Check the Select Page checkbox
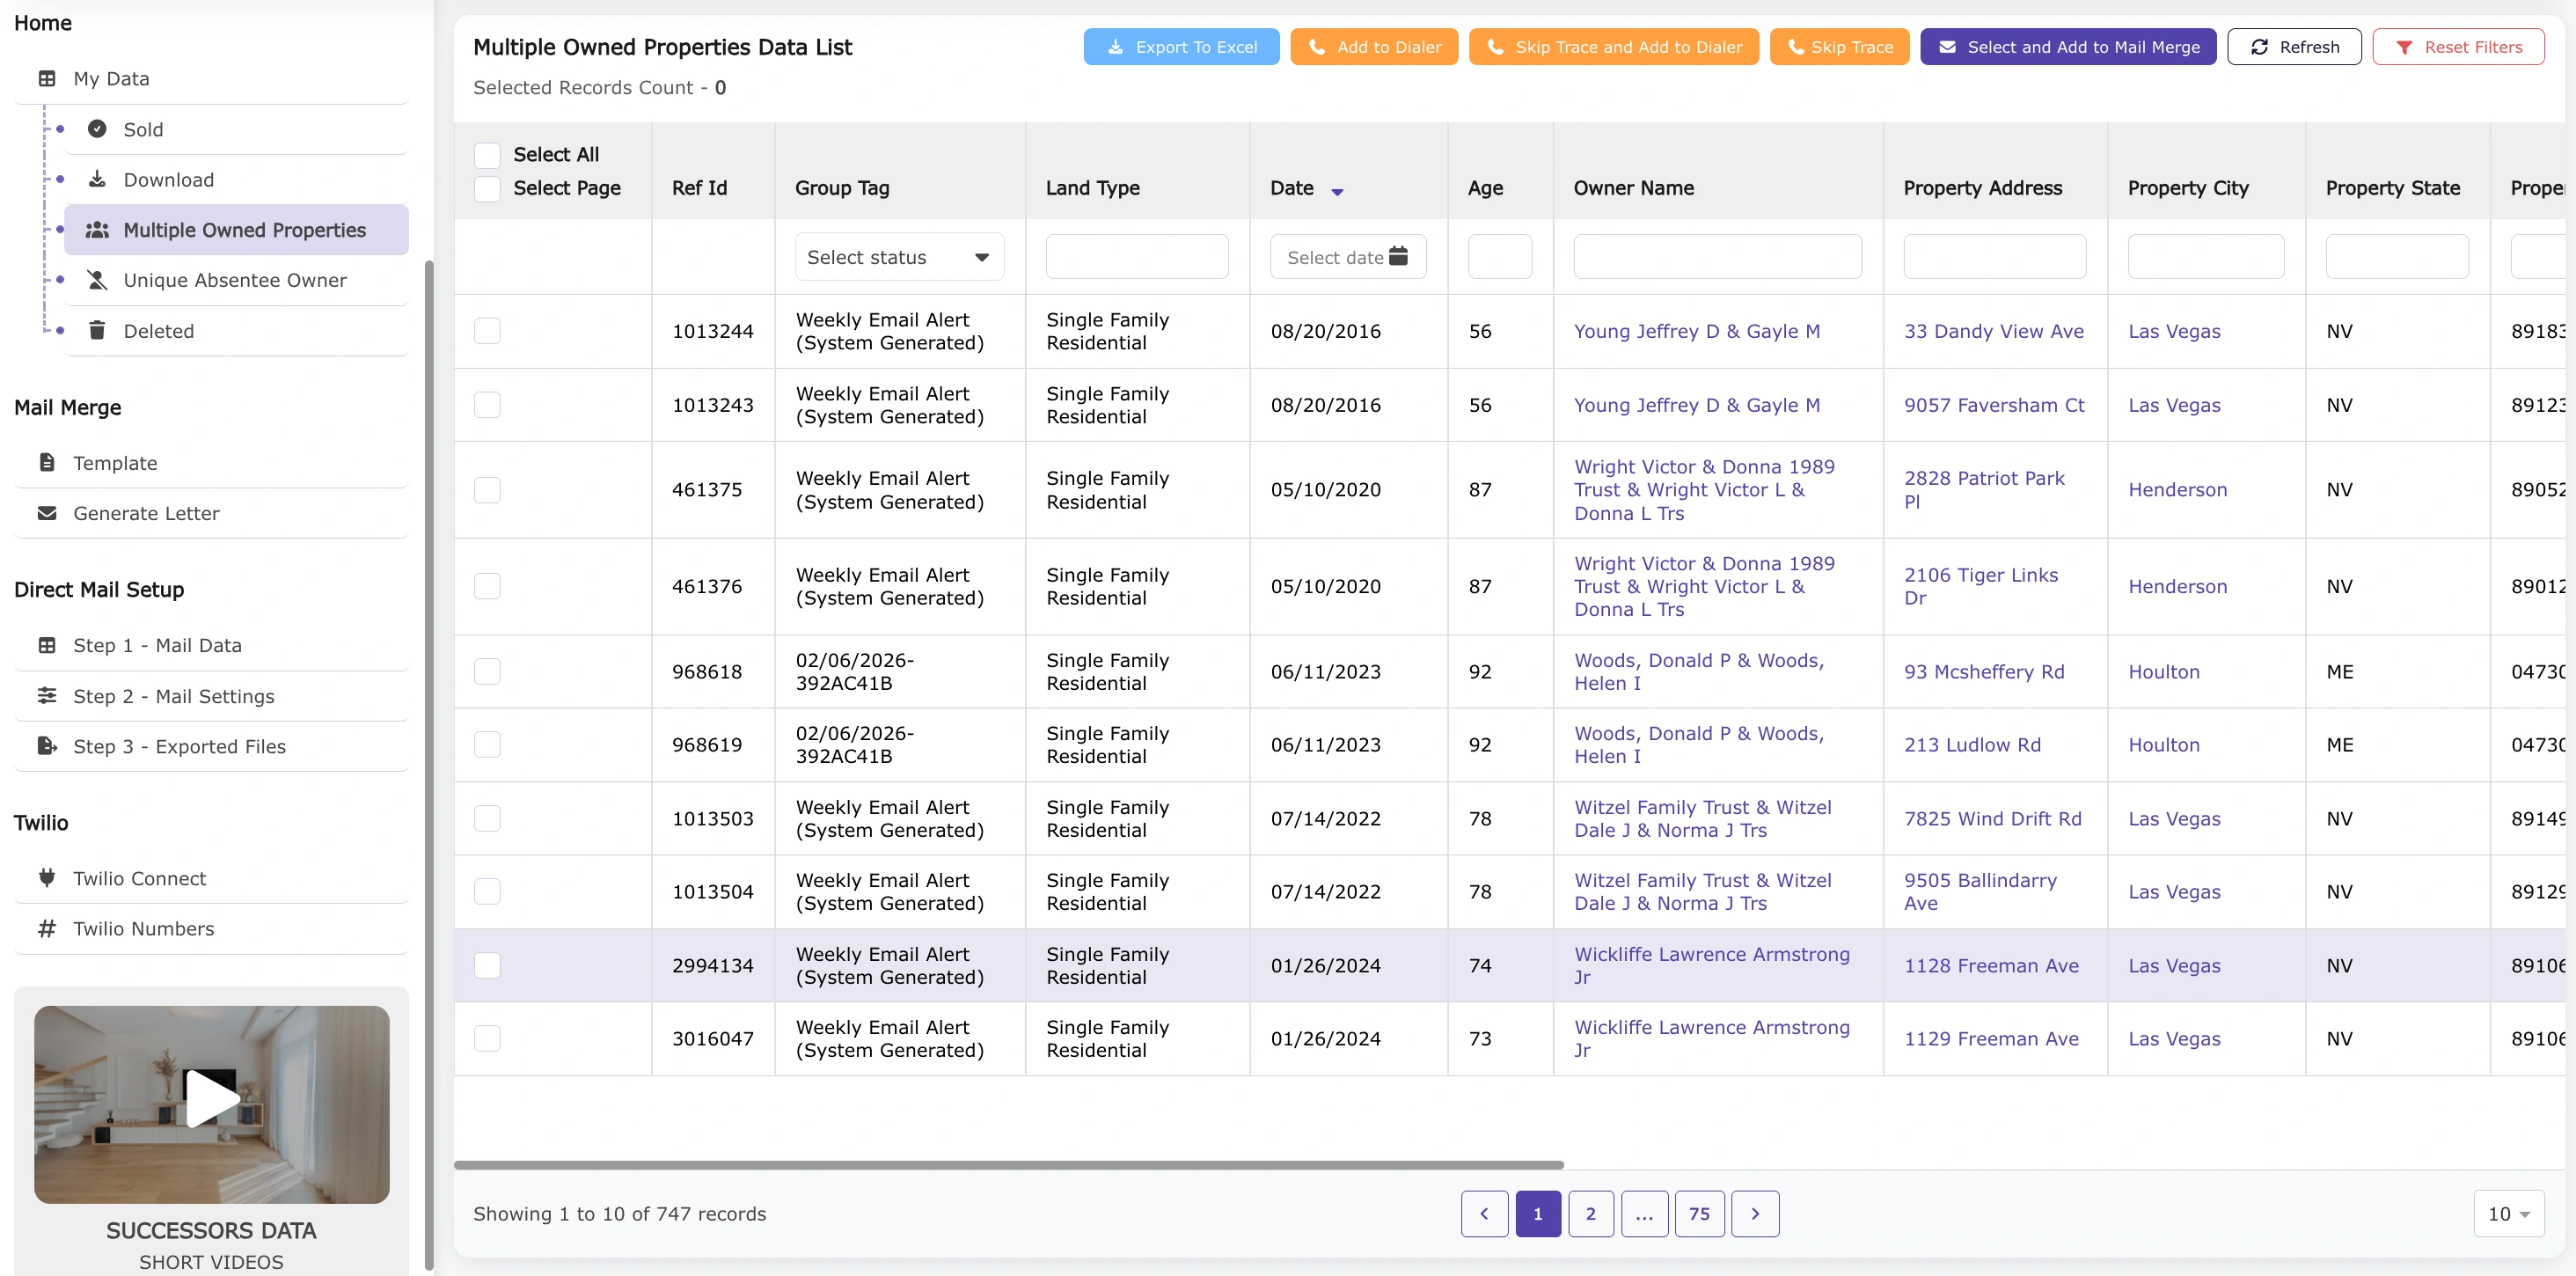This screenshot has height=1276, width=2576. click(487, 188)
